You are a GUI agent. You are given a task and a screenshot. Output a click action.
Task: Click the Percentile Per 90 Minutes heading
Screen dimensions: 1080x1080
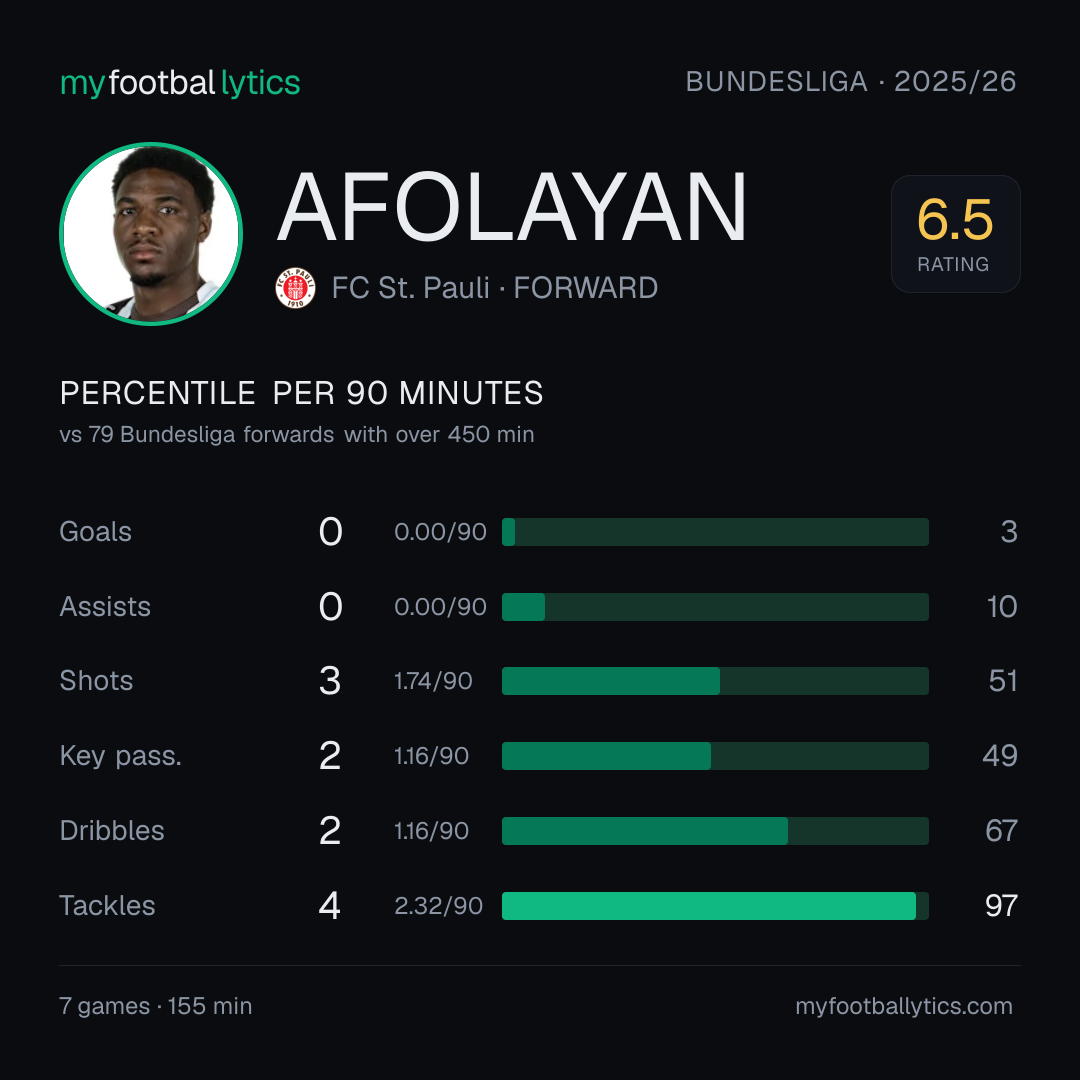pos(302,393)
